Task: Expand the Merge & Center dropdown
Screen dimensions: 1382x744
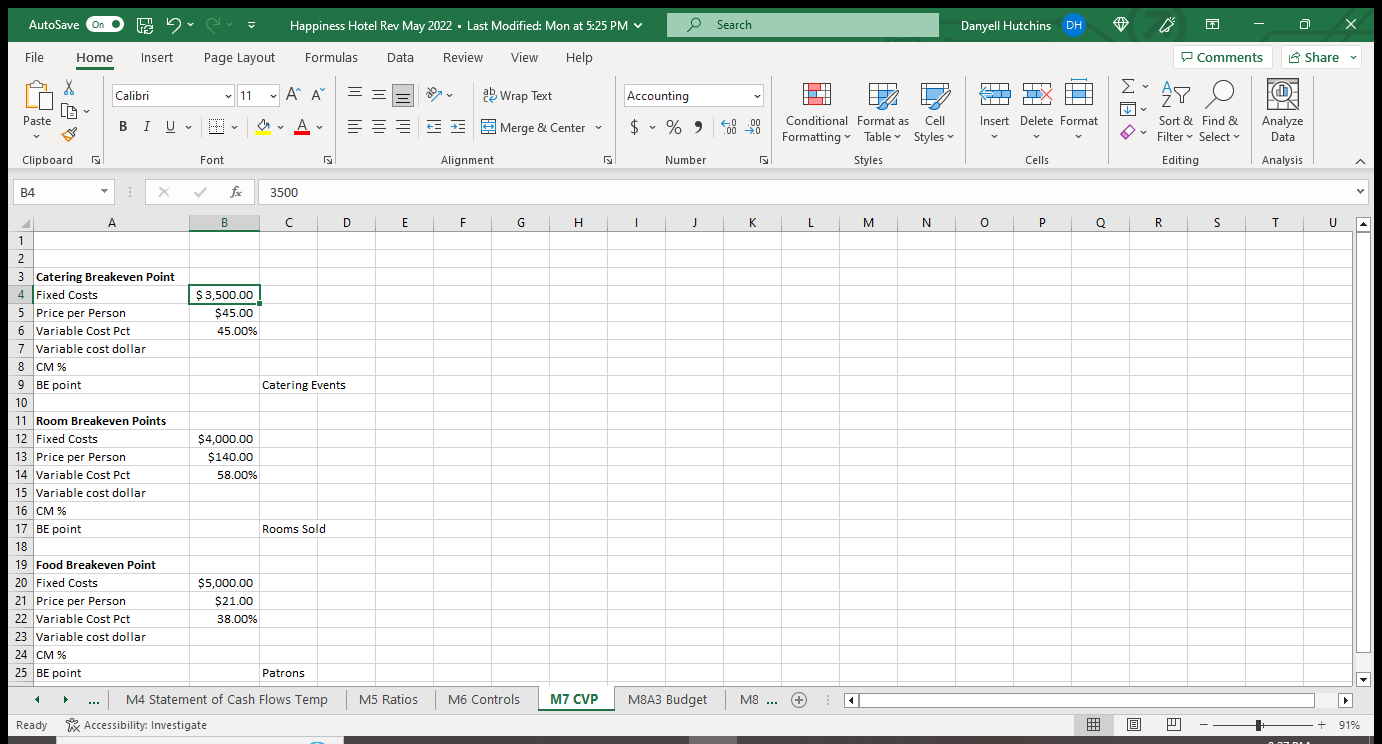Action: point(598,127)
